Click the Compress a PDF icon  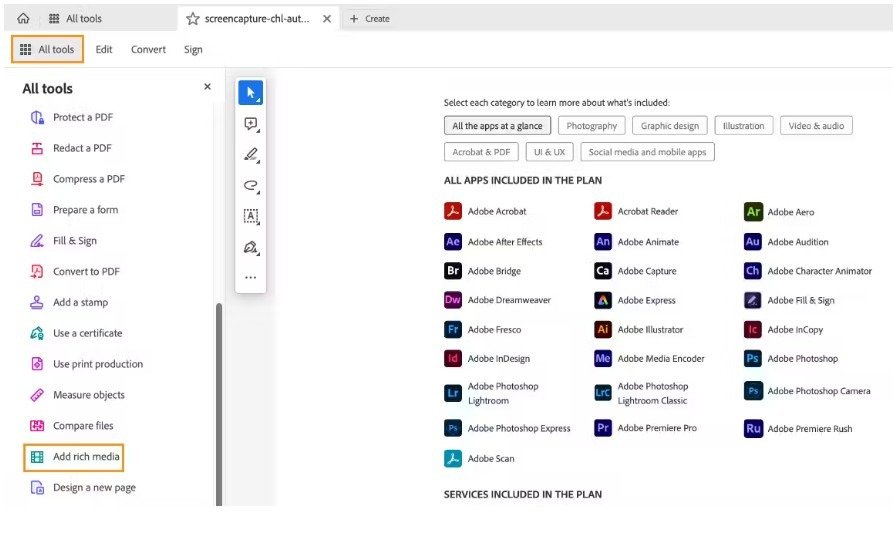coord(37,179)
